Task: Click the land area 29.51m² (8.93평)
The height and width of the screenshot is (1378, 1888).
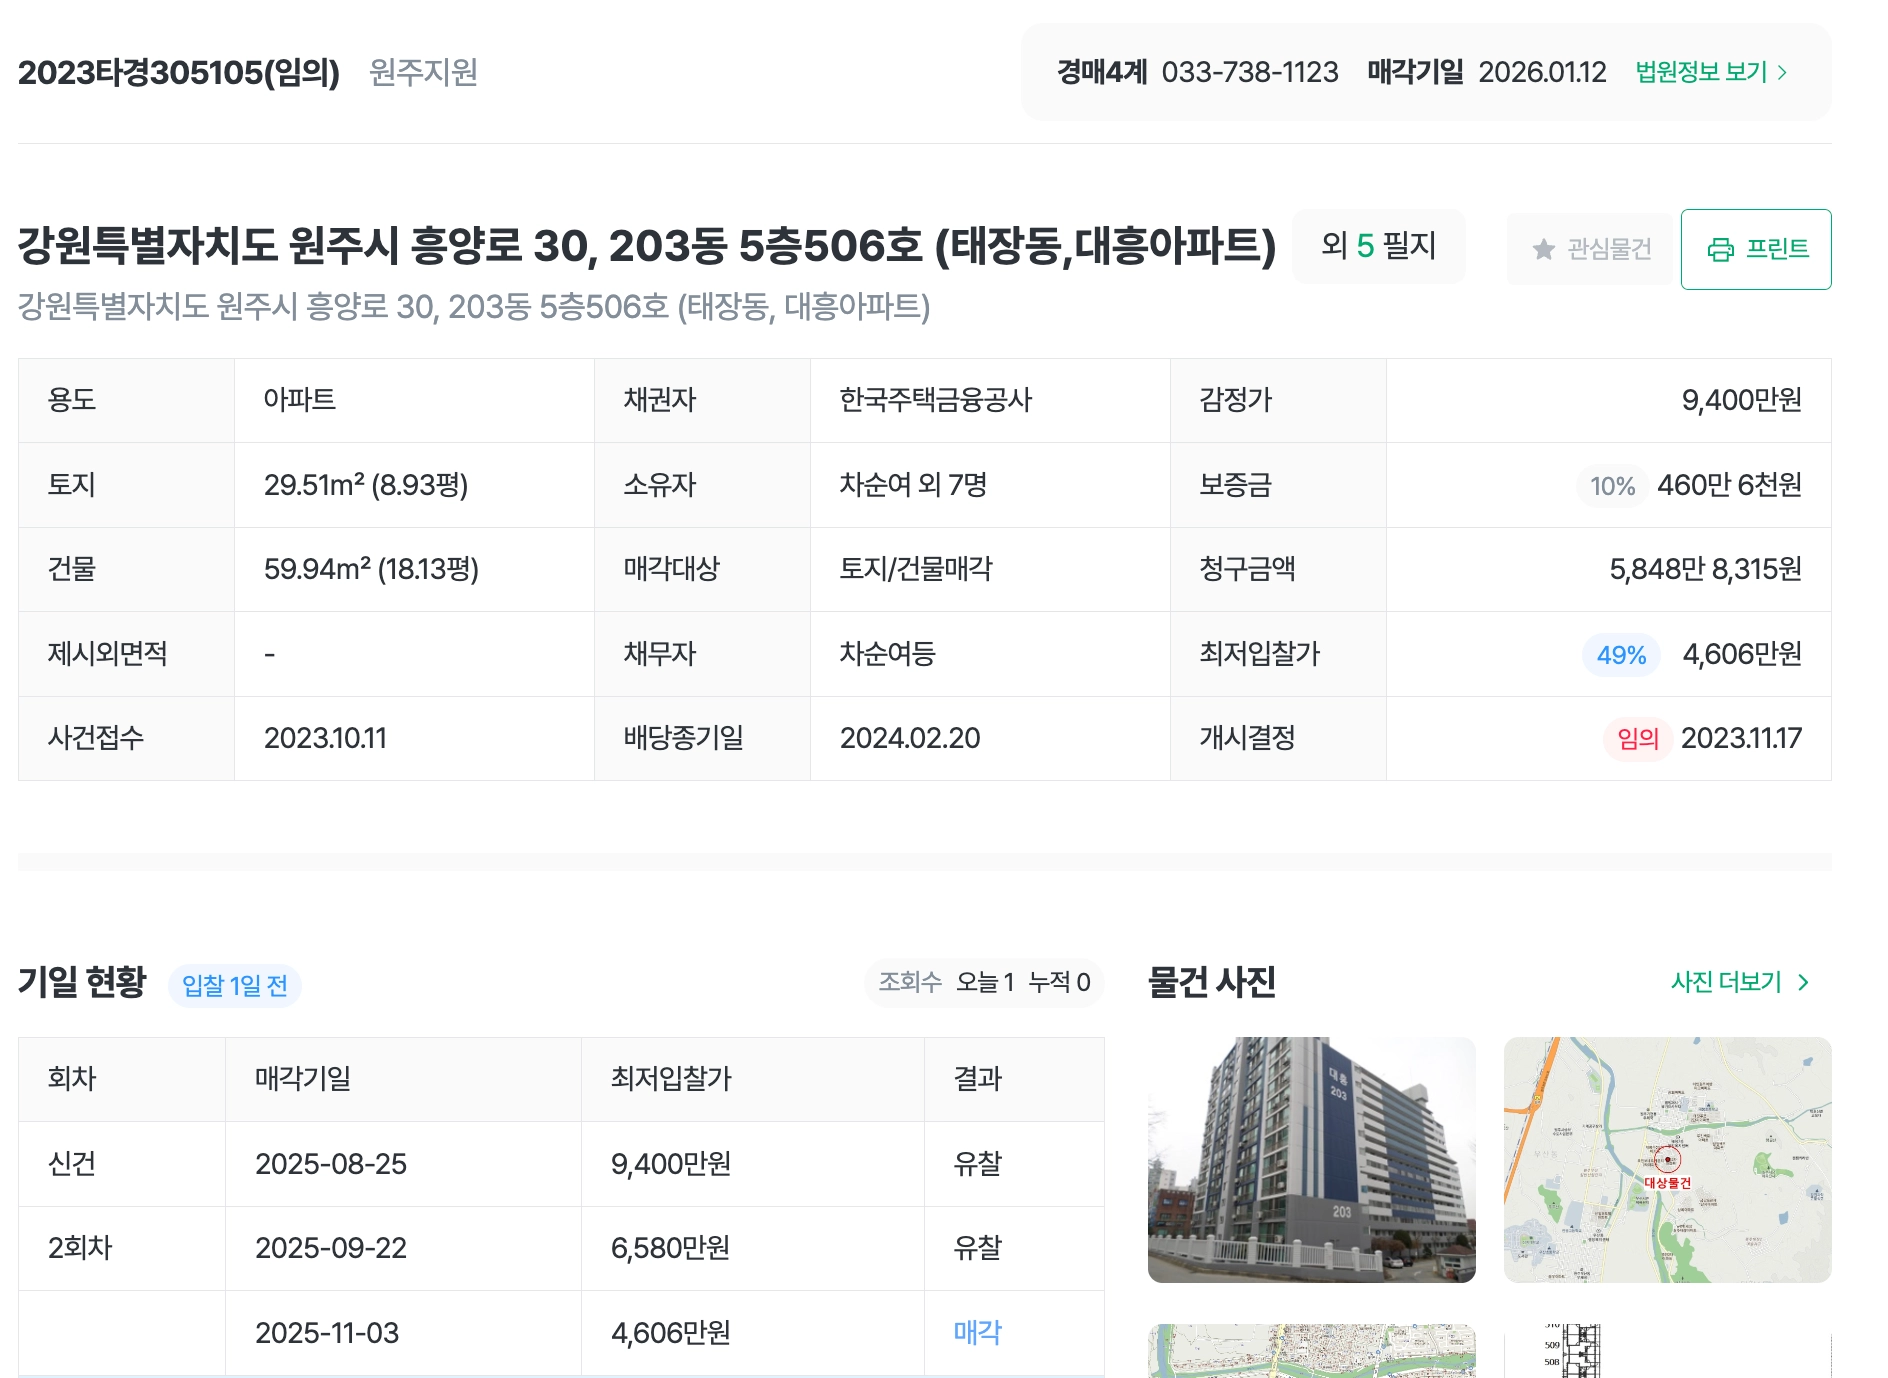Action: tap(366, 485)
